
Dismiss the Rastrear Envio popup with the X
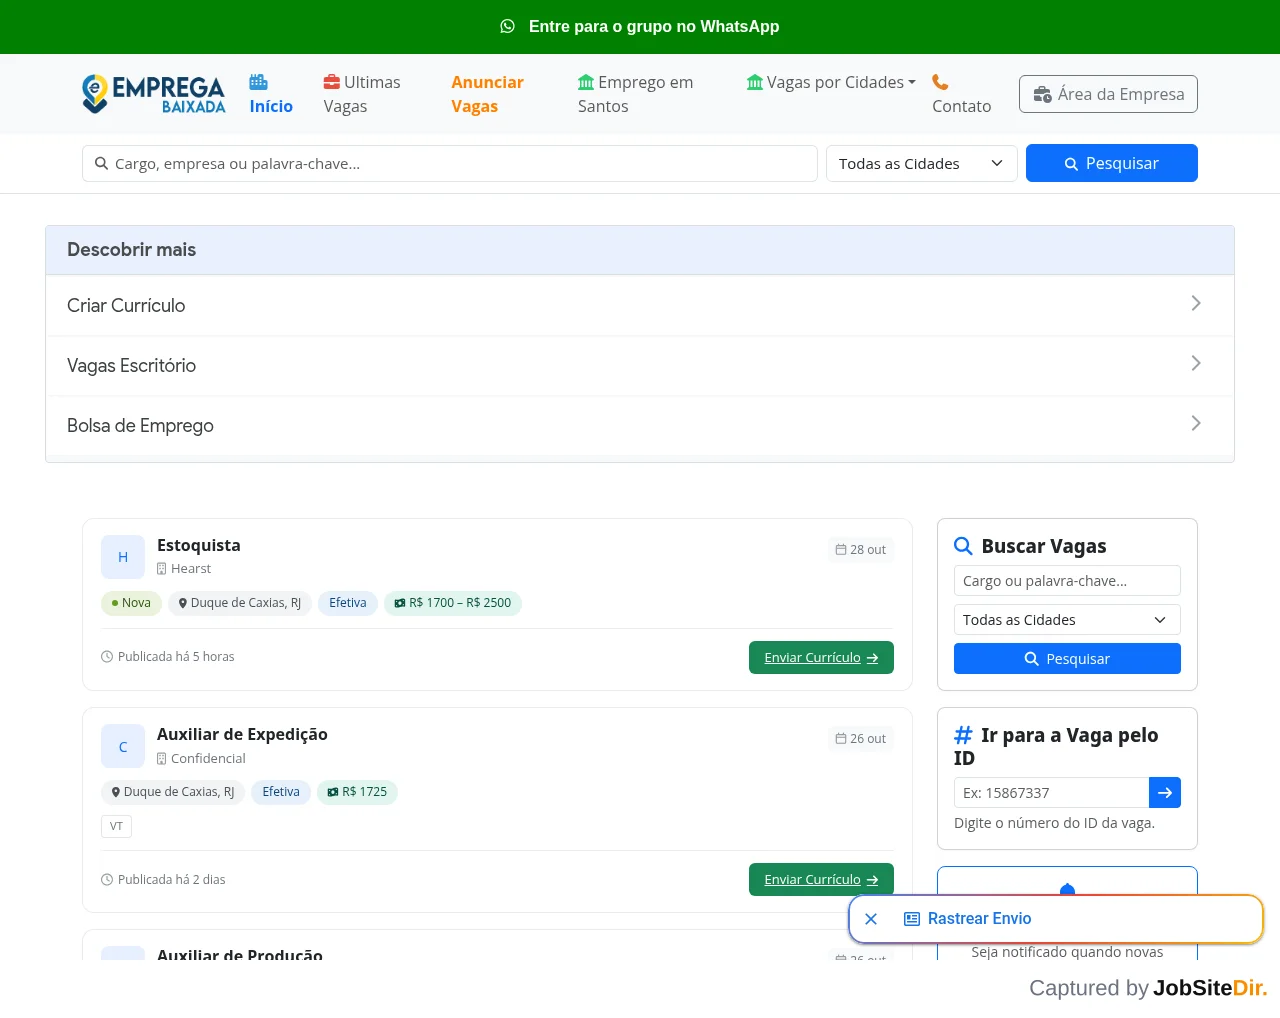click(x=871, y=919)
